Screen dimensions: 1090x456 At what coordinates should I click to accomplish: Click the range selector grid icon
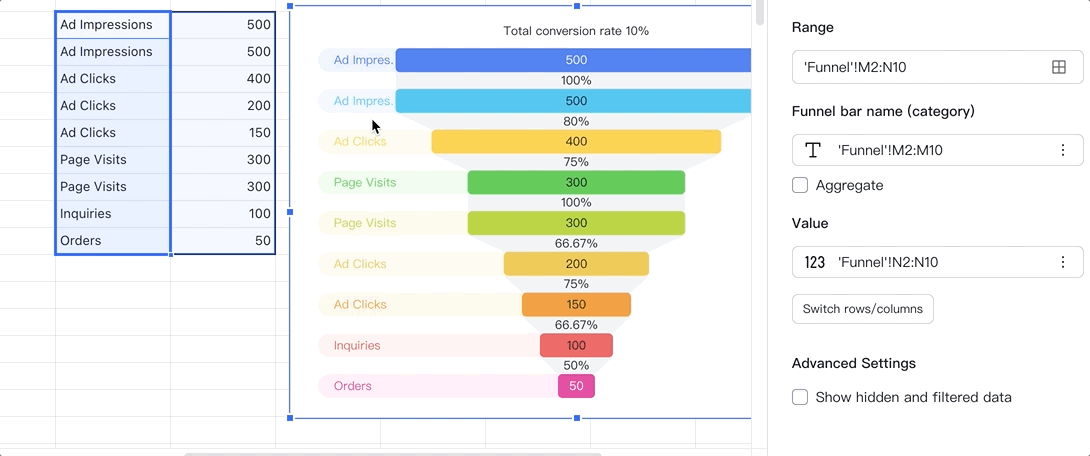1059,67
